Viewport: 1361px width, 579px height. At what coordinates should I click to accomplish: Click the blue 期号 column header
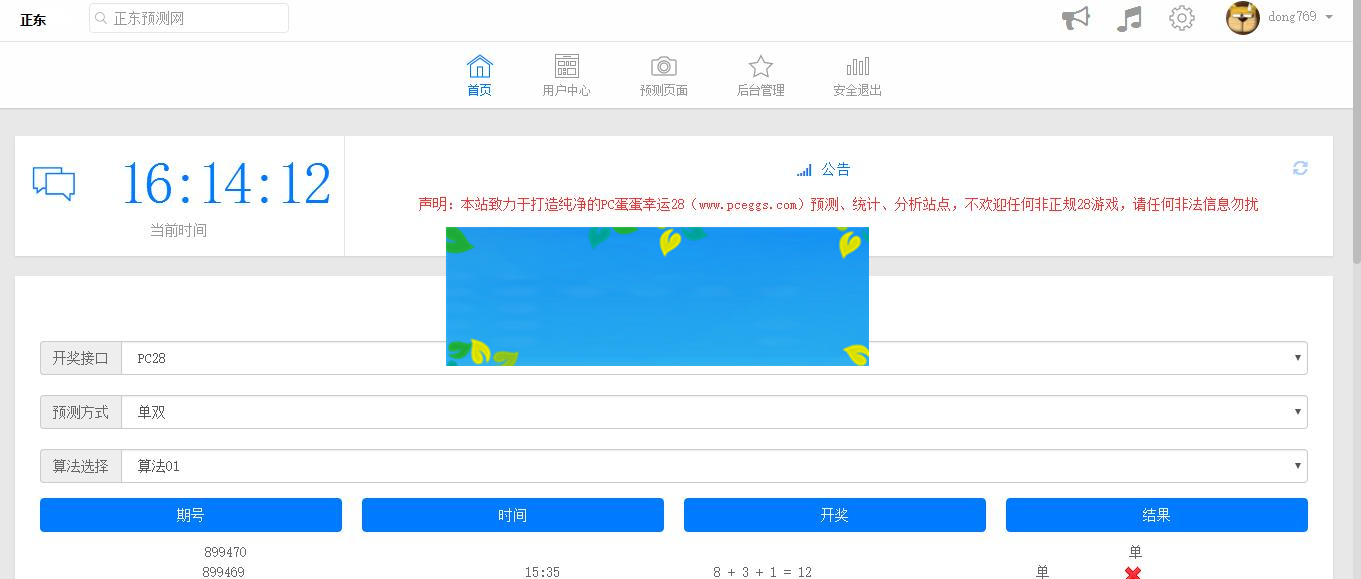190,515
